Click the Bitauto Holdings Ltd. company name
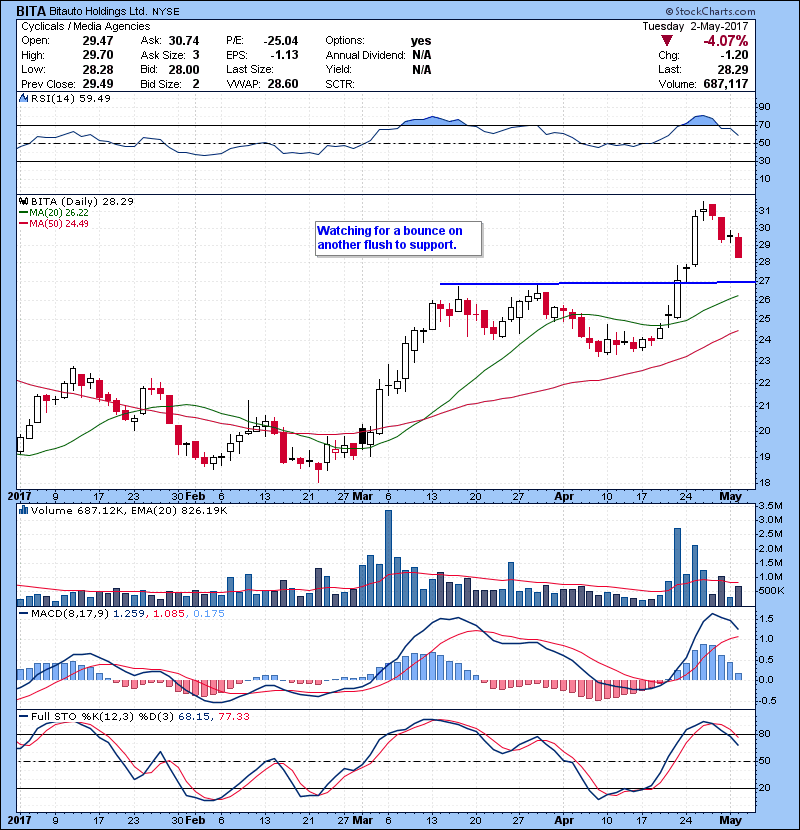 (x=99, y=11)
